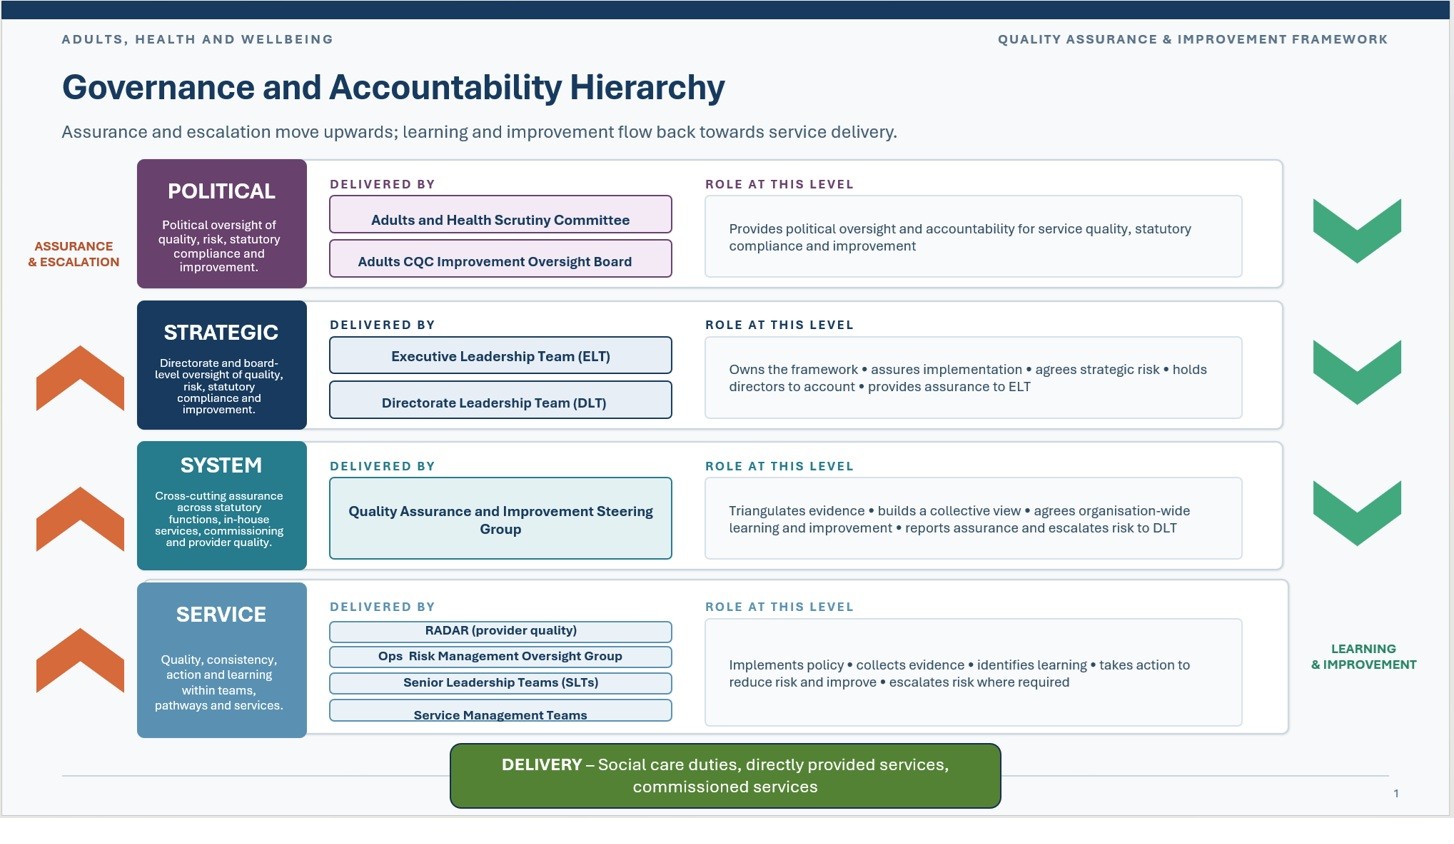Viewport: 1454px width, 844px height.
Task: Select the orange up chevron beside SYSTEM
Action: tap(80, 519)
